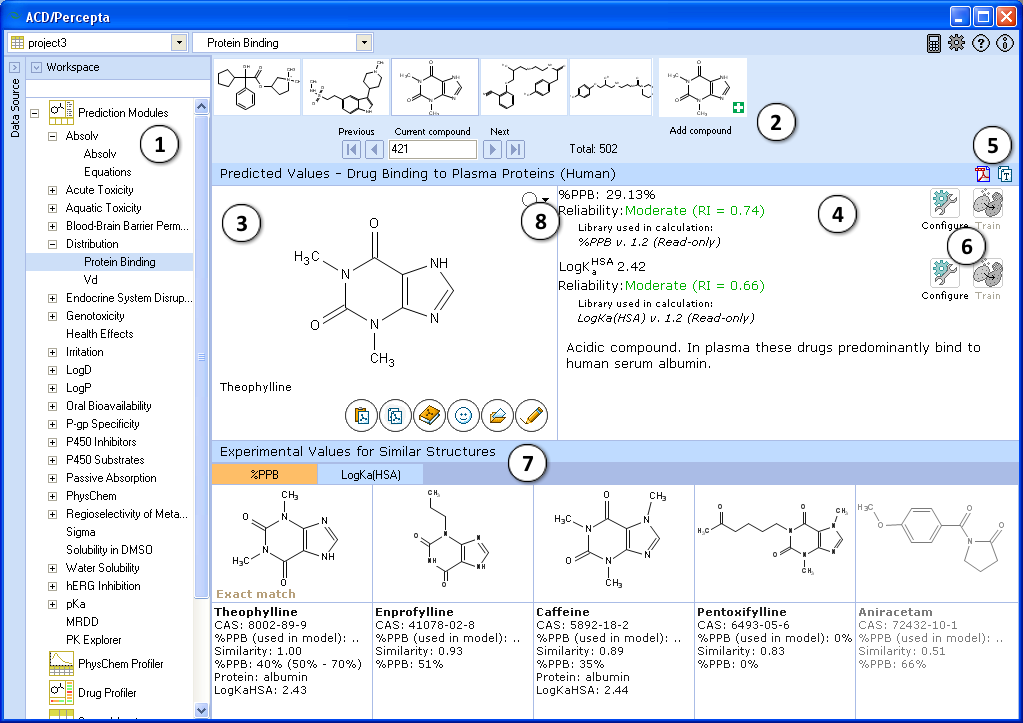Click the current compound number field
The width and height of the screenshot is (1023, 723).
pyautogui.click(x=433, y=149)
